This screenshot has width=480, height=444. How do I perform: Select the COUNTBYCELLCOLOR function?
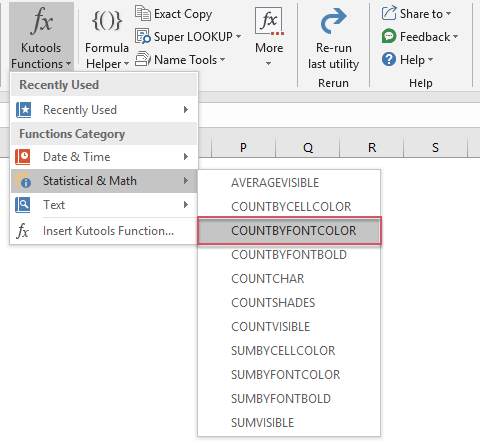289,207
